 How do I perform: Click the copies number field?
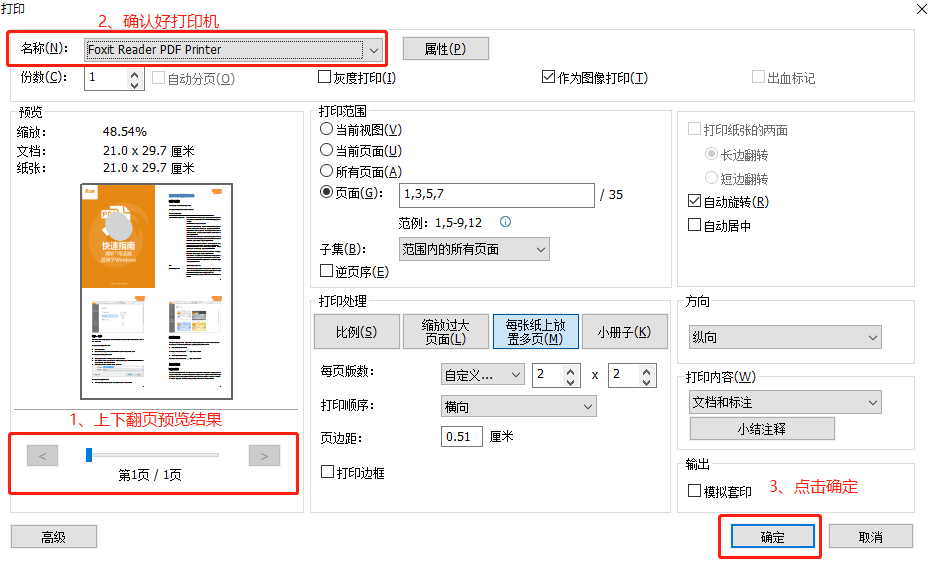[106, 78]
